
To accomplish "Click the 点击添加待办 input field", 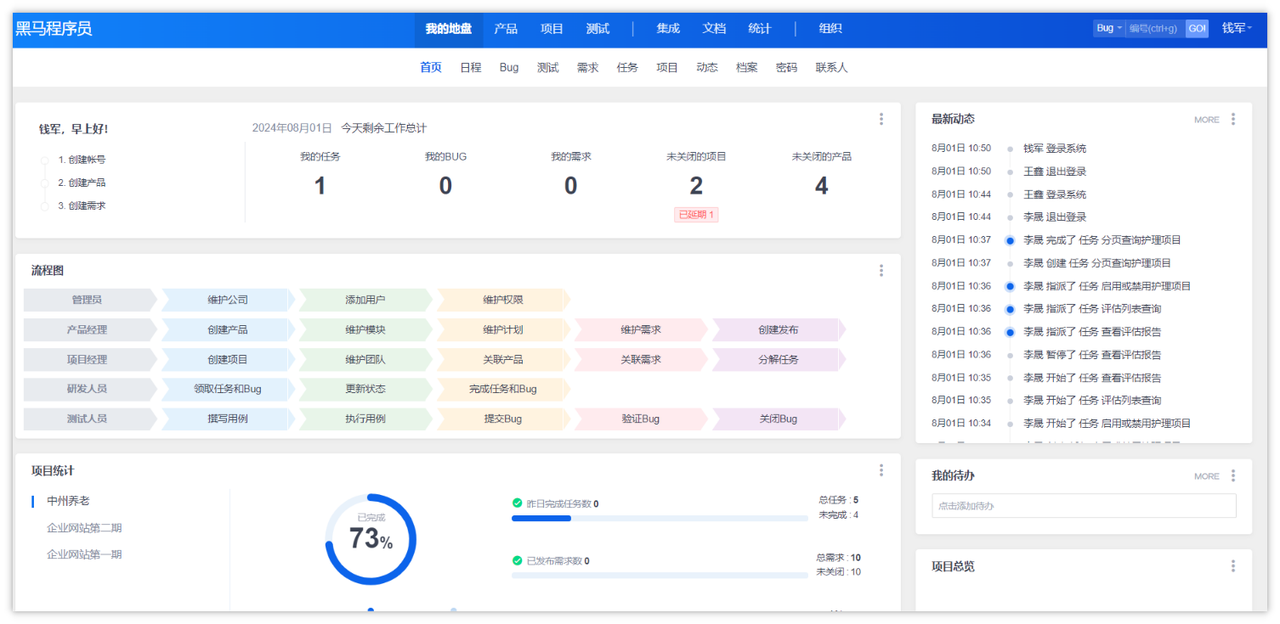I will 1084,506.
